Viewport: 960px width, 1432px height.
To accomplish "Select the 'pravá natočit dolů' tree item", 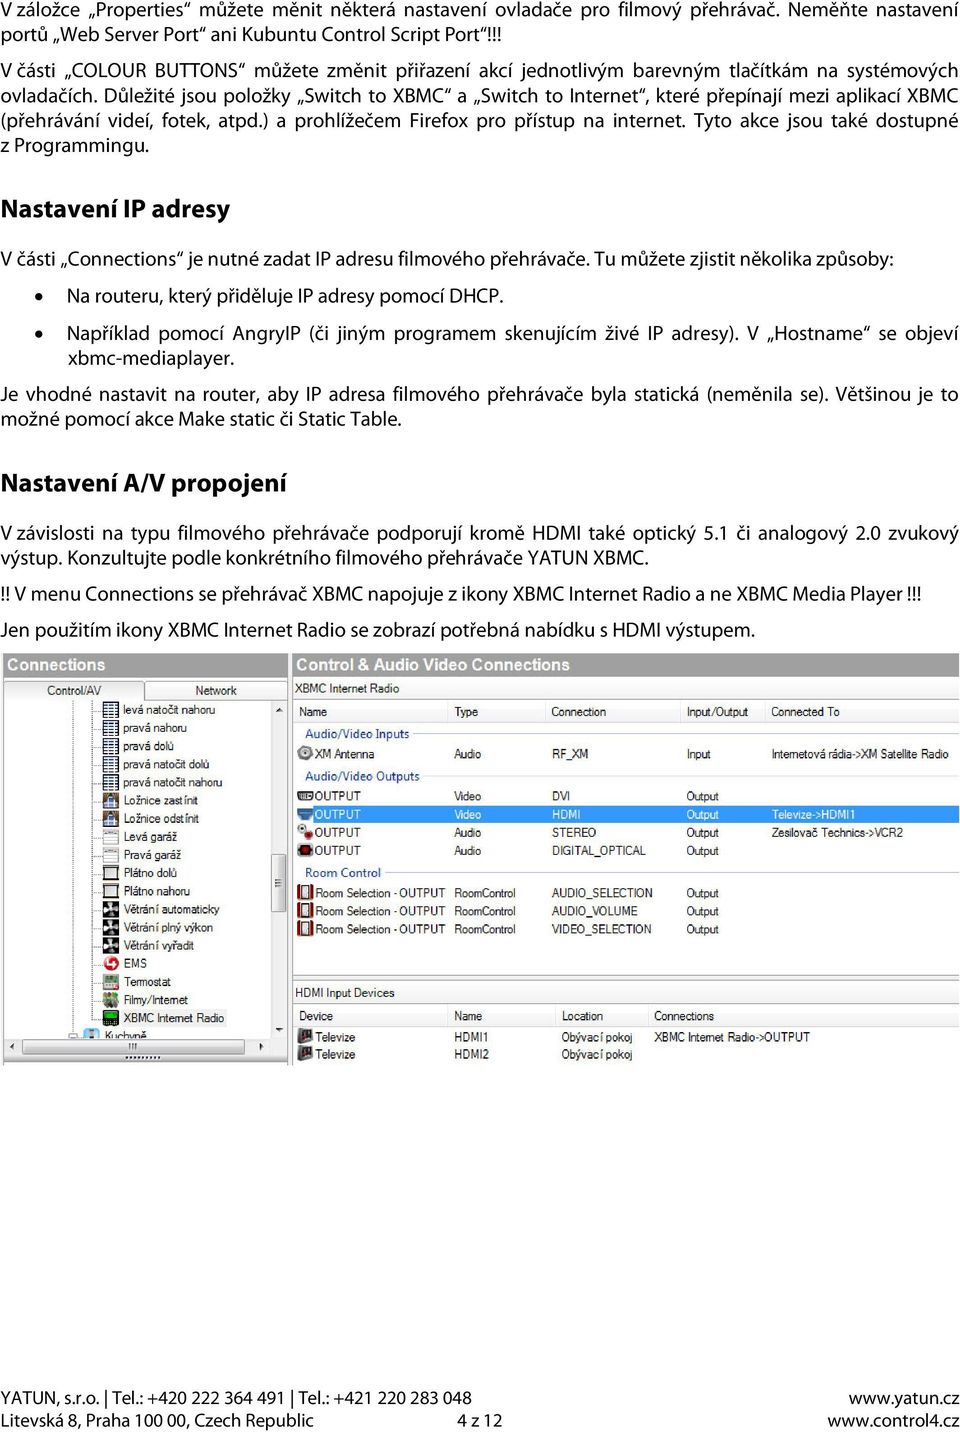I will click(166, 764).
